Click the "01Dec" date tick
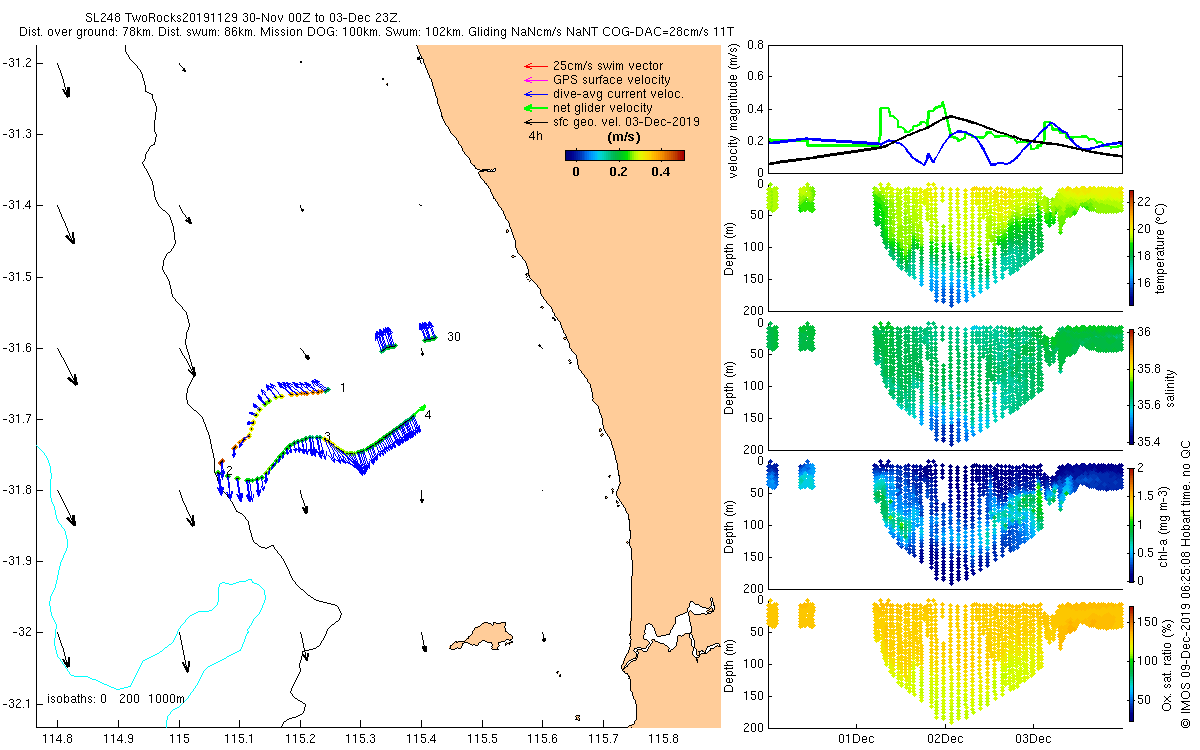The height and width of the screenshot is (750, 1200). coord(857,739)
